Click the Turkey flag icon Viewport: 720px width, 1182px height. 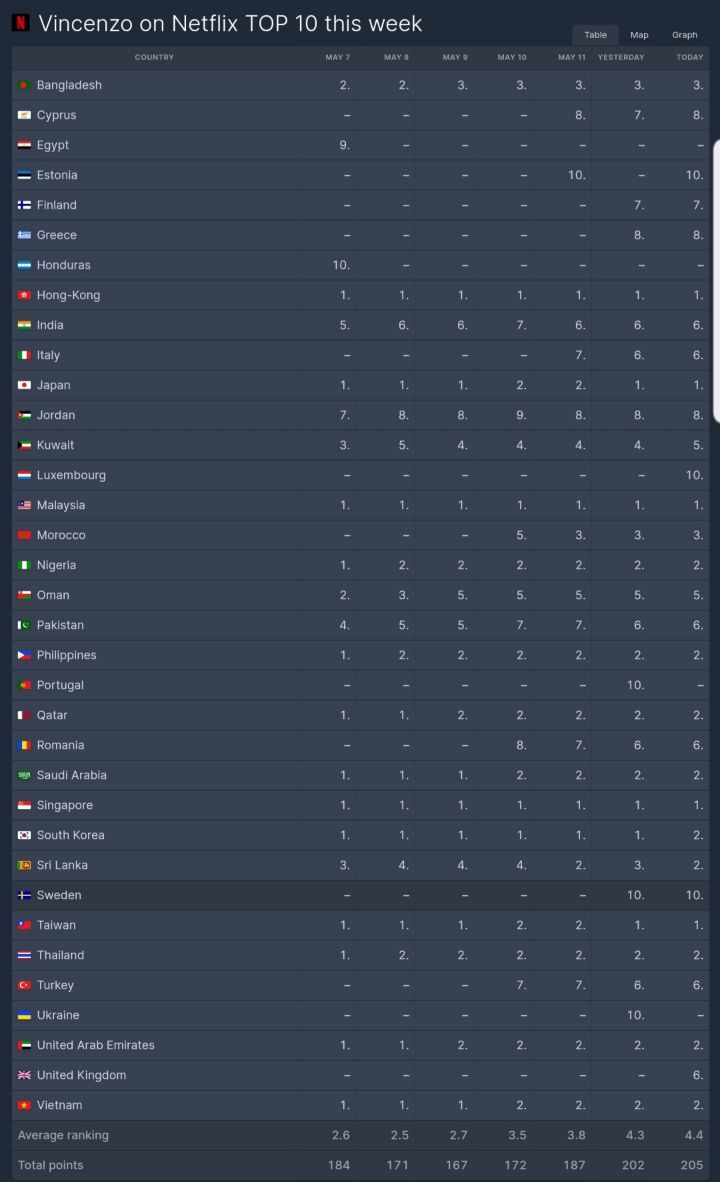25,985
